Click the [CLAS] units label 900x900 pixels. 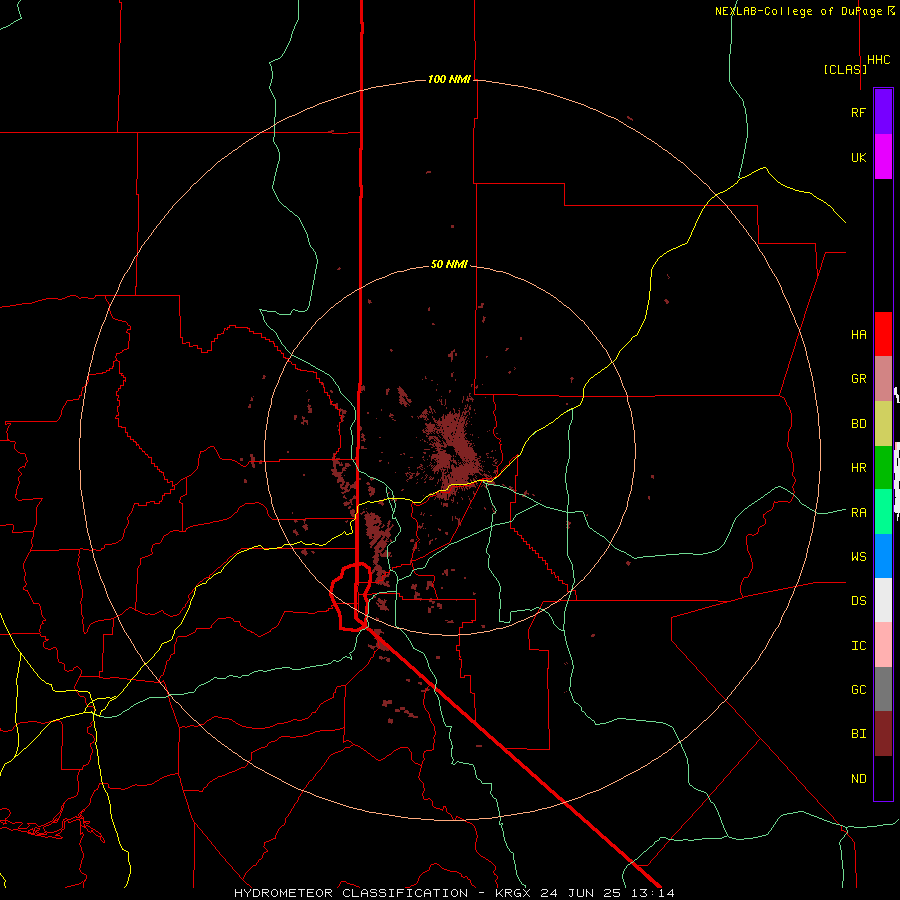click(x=845, y=69)
